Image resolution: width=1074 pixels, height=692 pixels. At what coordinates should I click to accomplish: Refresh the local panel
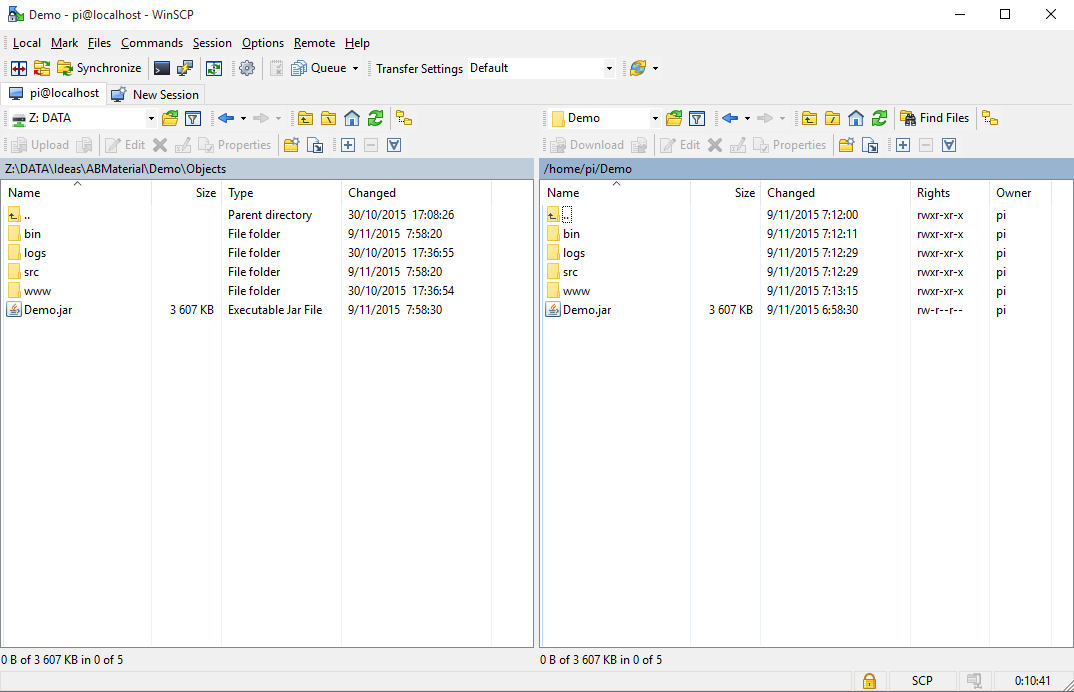coord(375,119)
